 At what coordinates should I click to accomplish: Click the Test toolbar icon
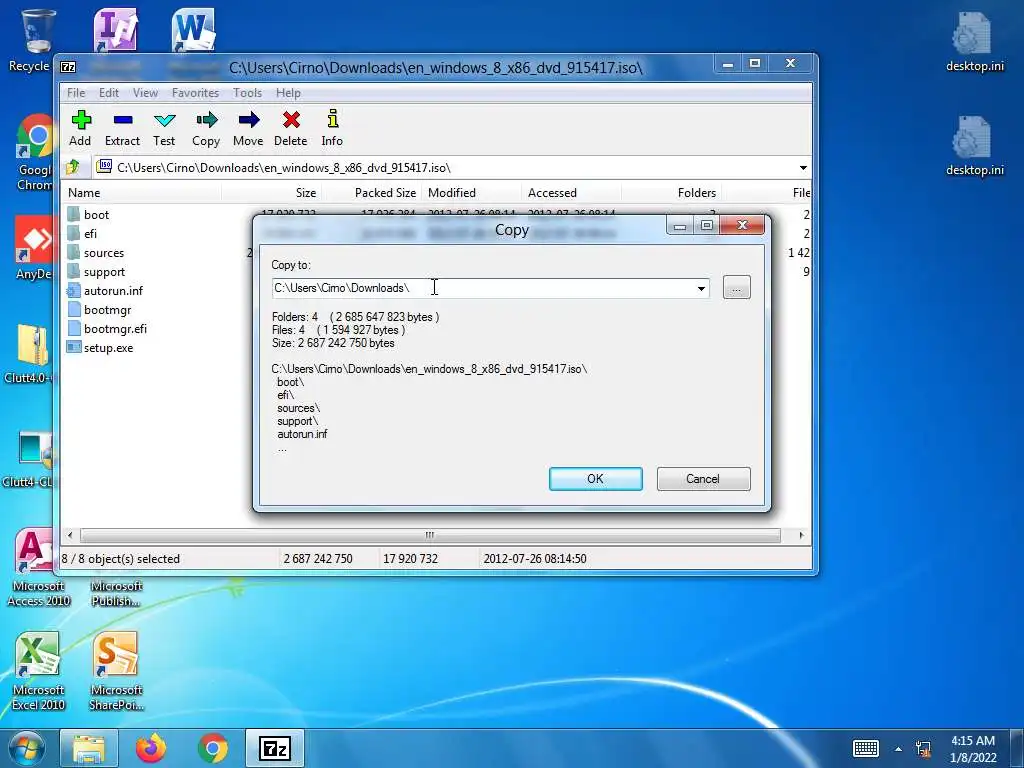[x=165, y=120]
